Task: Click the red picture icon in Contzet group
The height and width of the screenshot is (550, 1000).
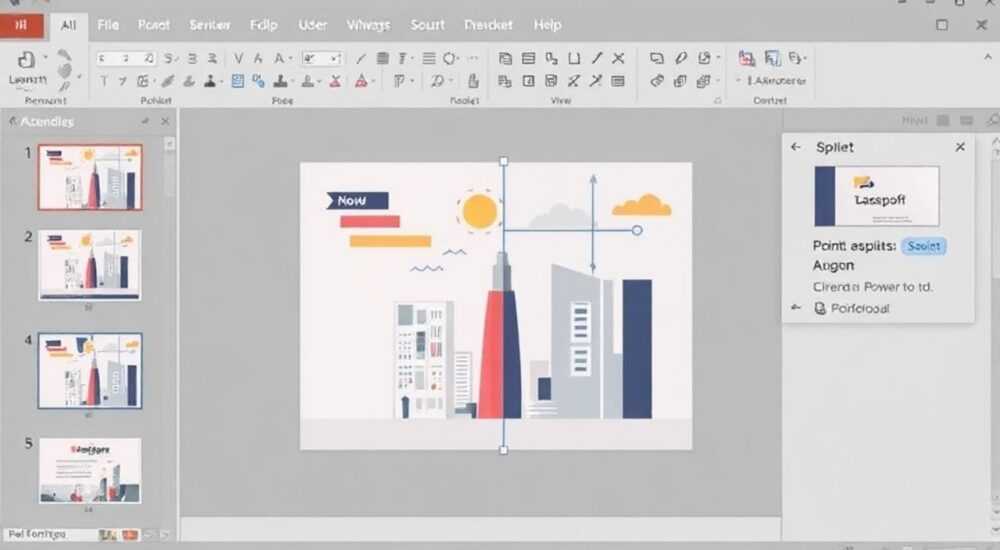Action: (x=746, y=59)
